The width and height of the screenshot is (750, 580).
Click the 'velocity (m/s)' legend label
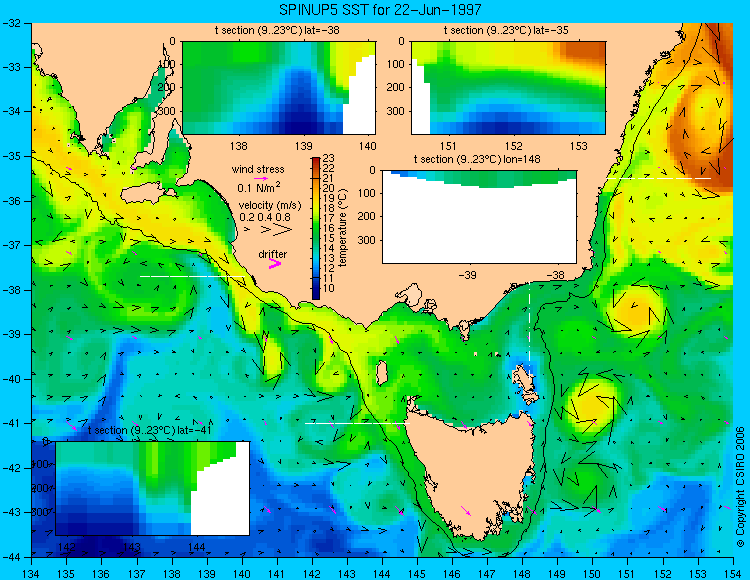(x=270, y=206)
